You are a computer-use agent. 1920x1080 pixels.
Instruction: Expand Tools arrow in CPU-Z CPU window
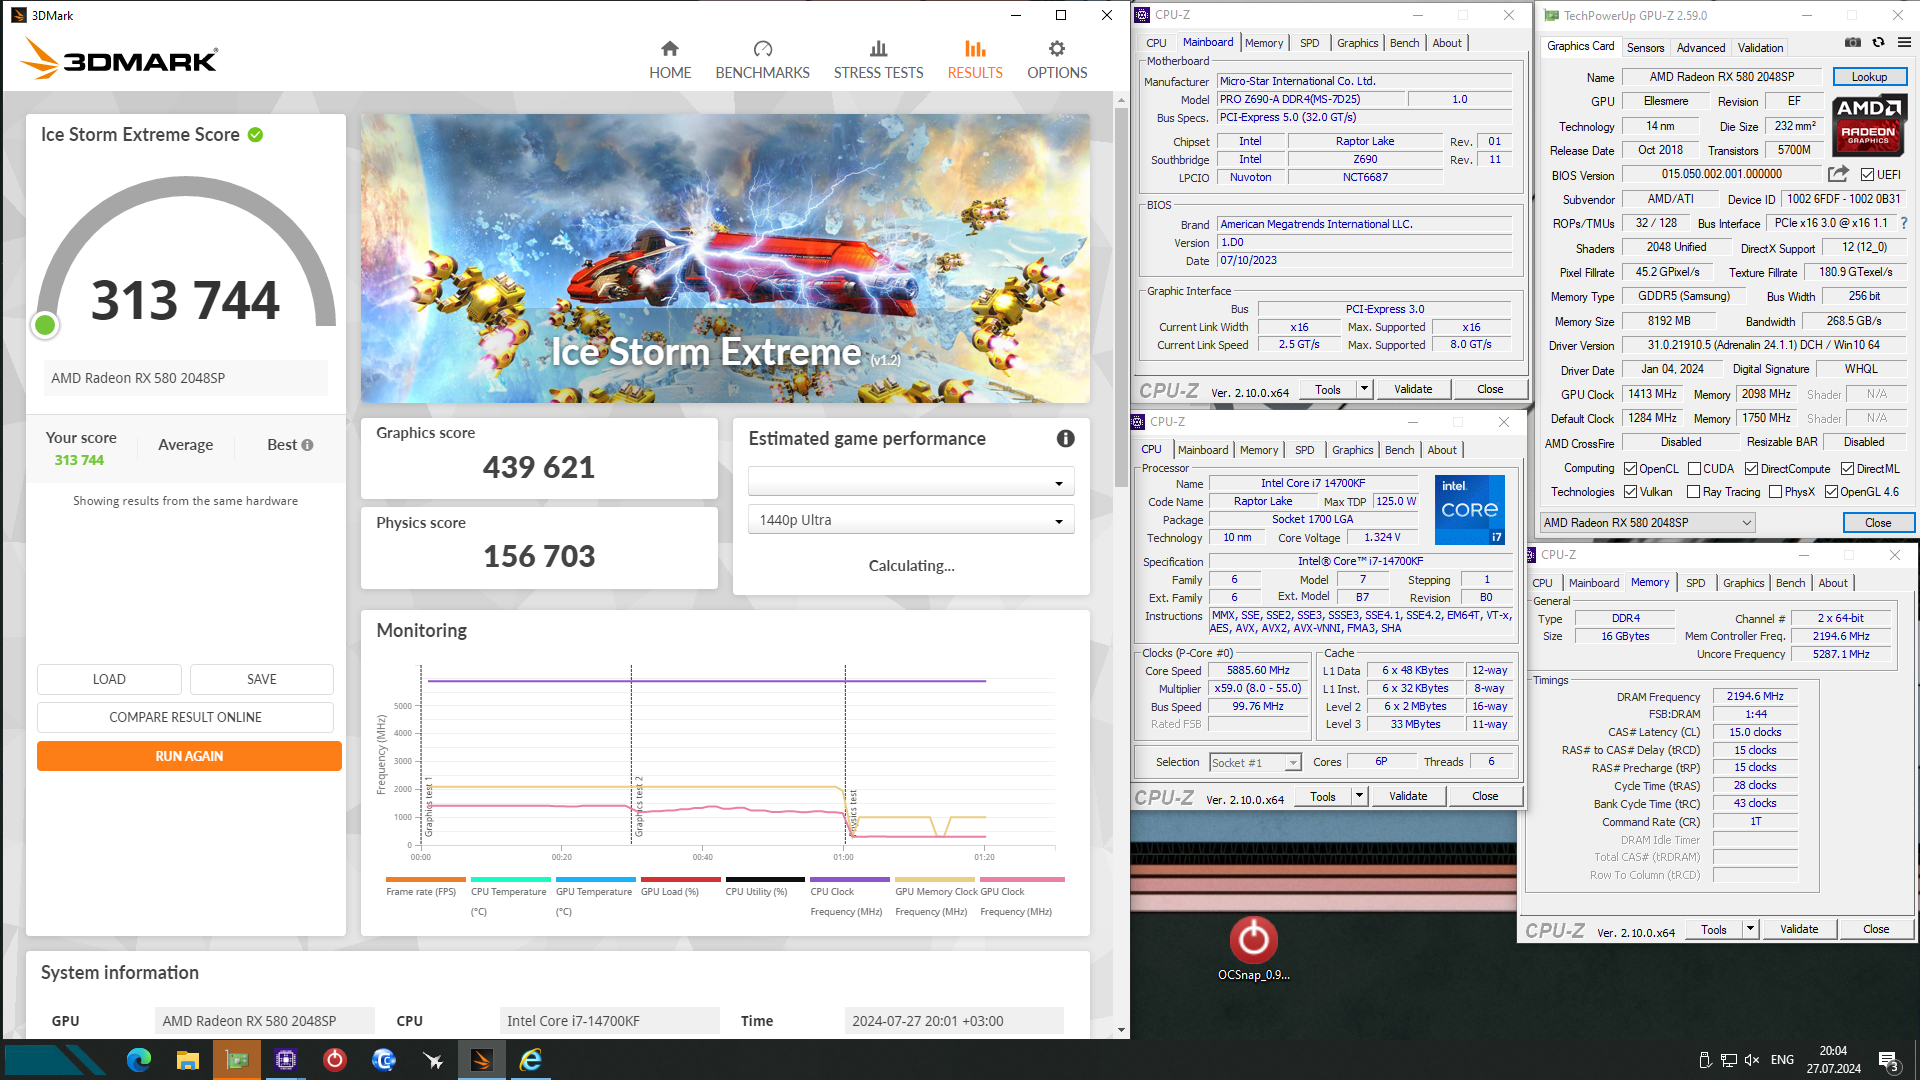[x=1359, y=797]
